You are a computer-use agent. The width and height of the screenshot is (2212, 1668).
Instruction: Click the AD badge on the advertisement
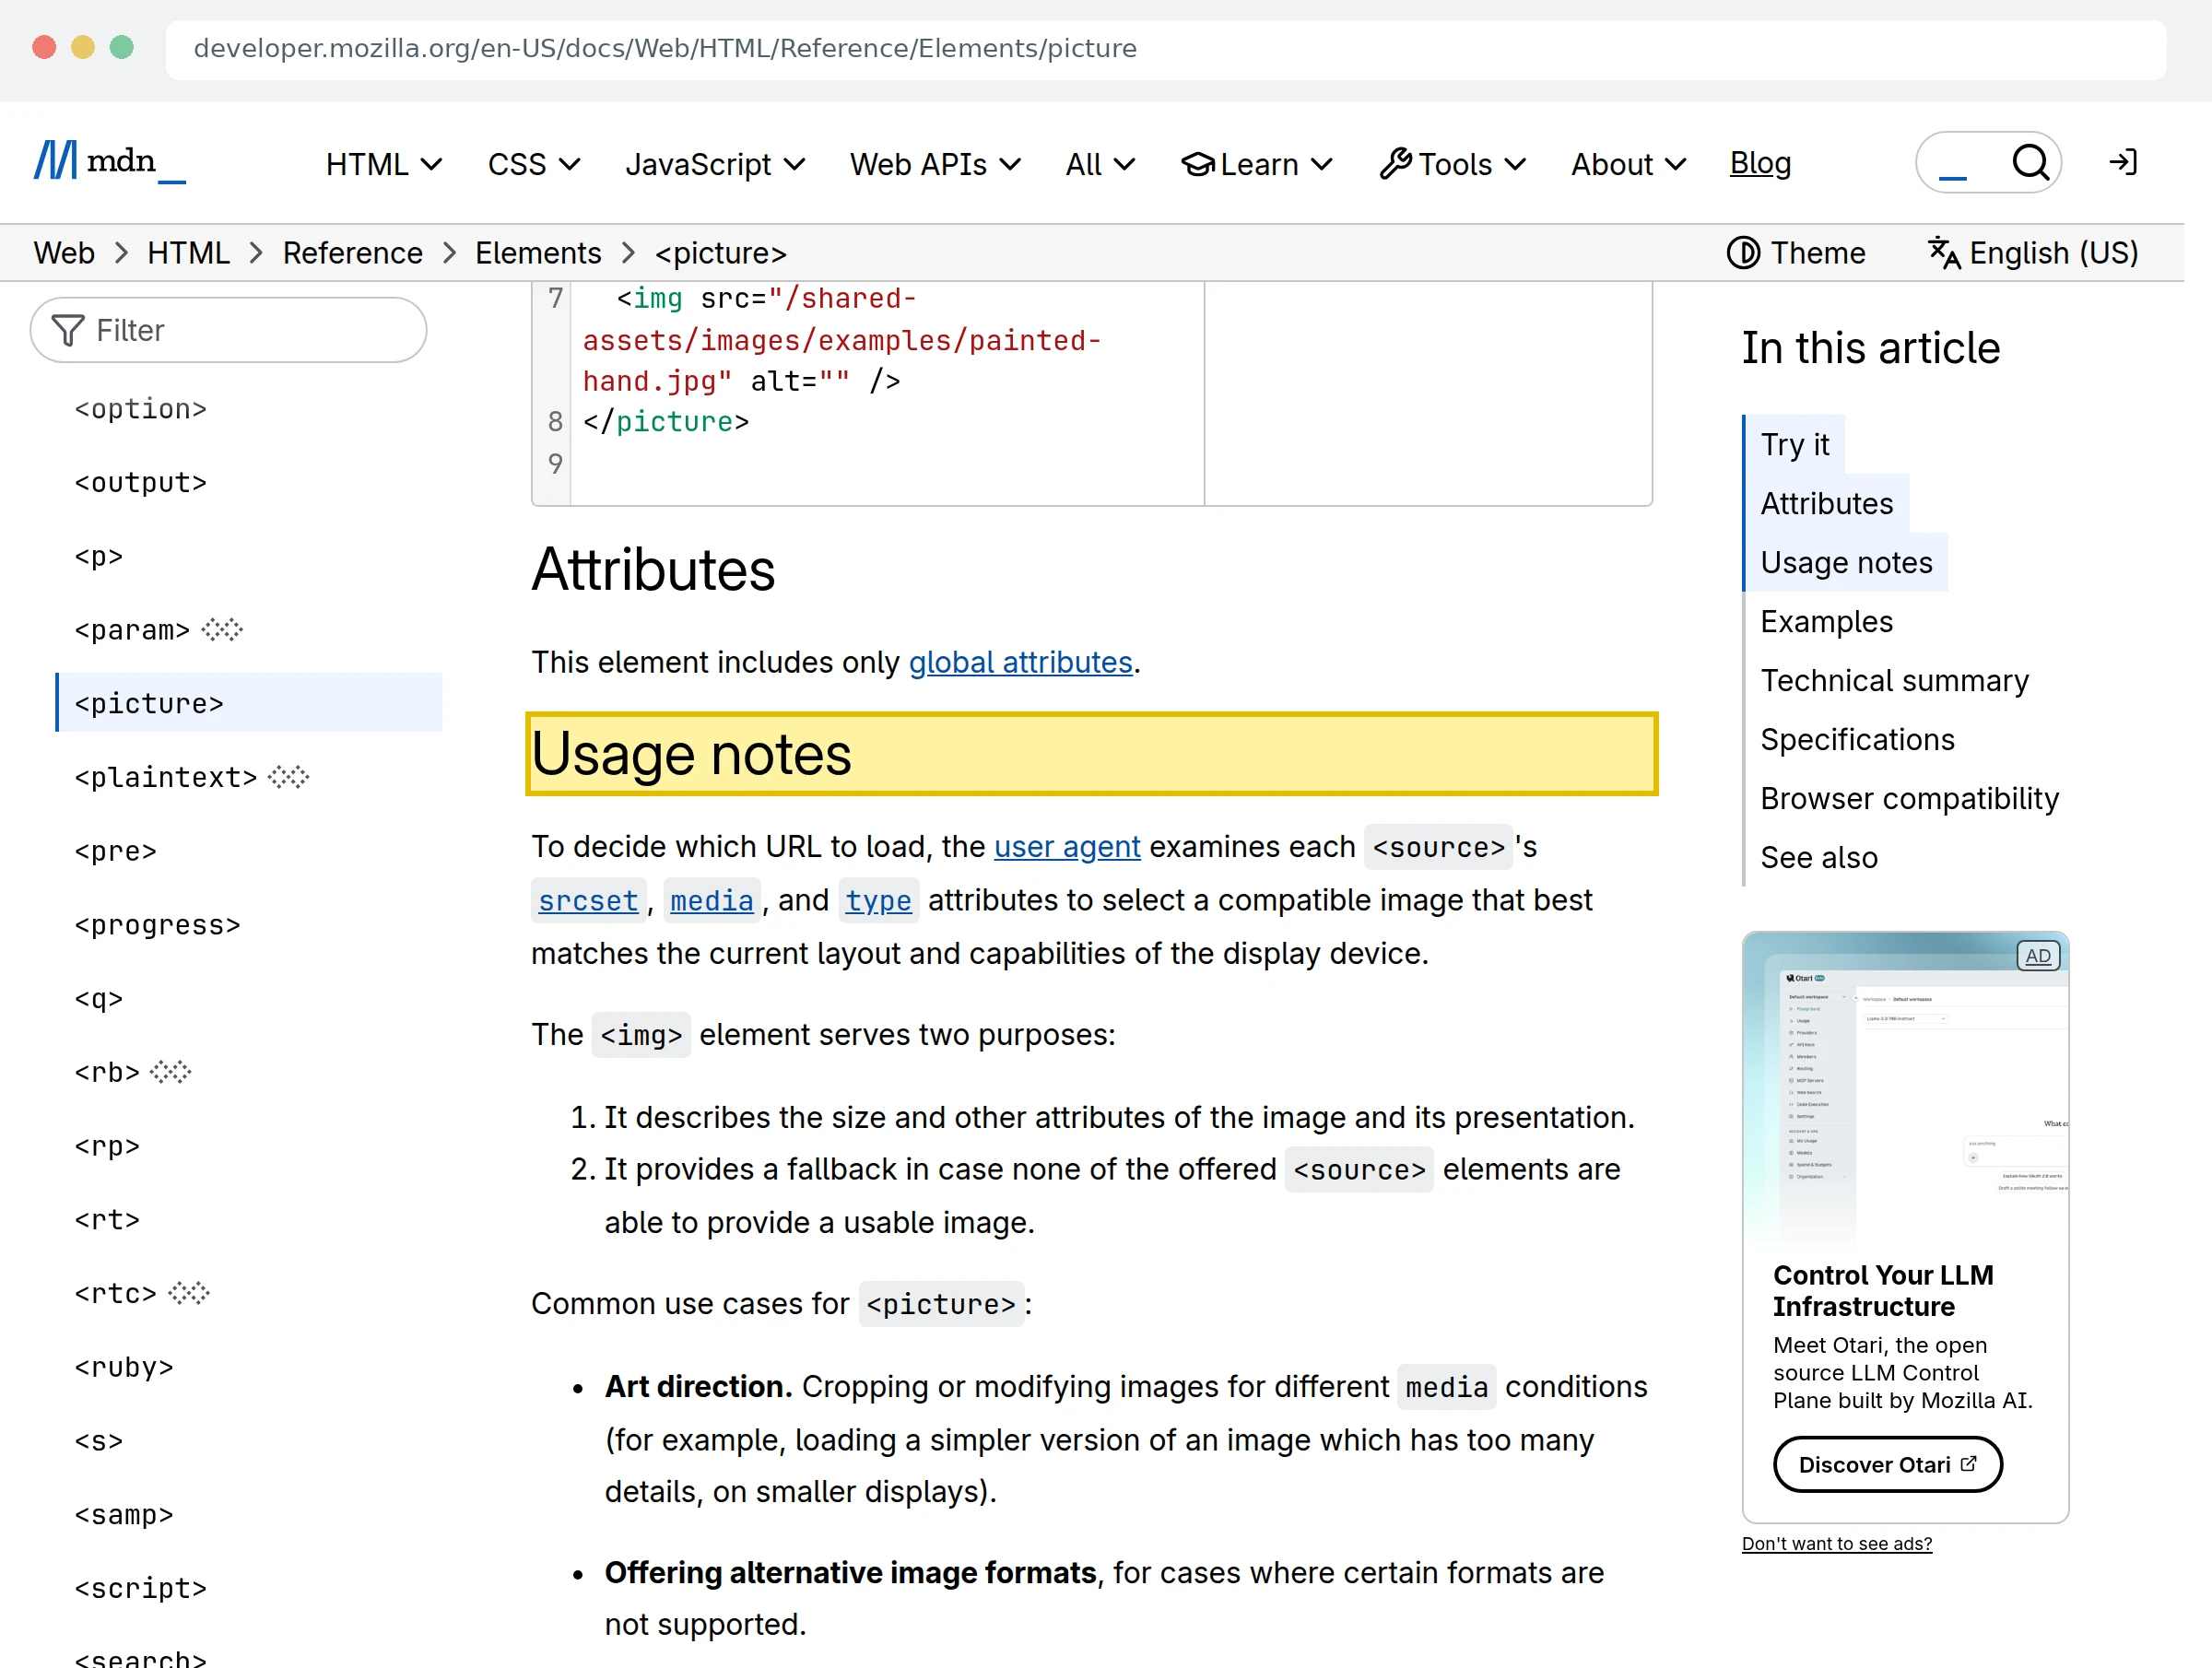pos(2037,956)
